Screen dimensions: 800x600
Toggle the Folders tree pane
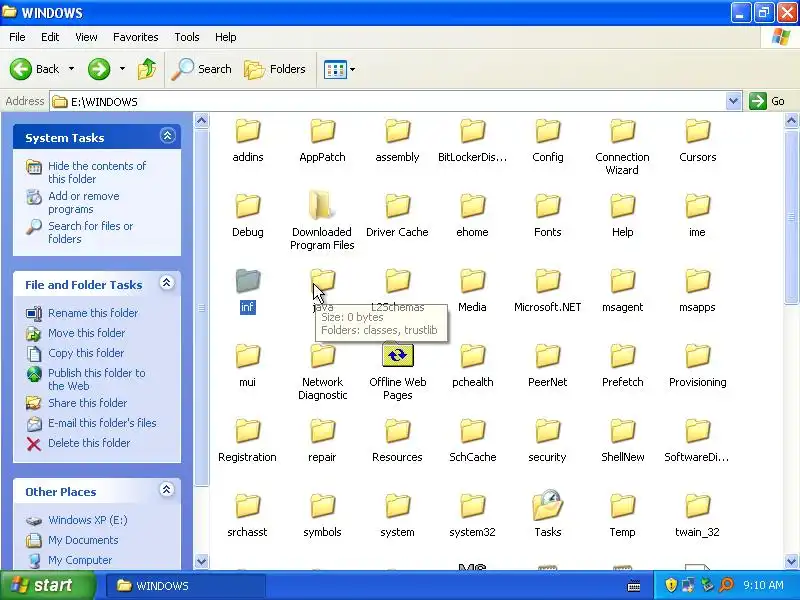coord(275,69)
